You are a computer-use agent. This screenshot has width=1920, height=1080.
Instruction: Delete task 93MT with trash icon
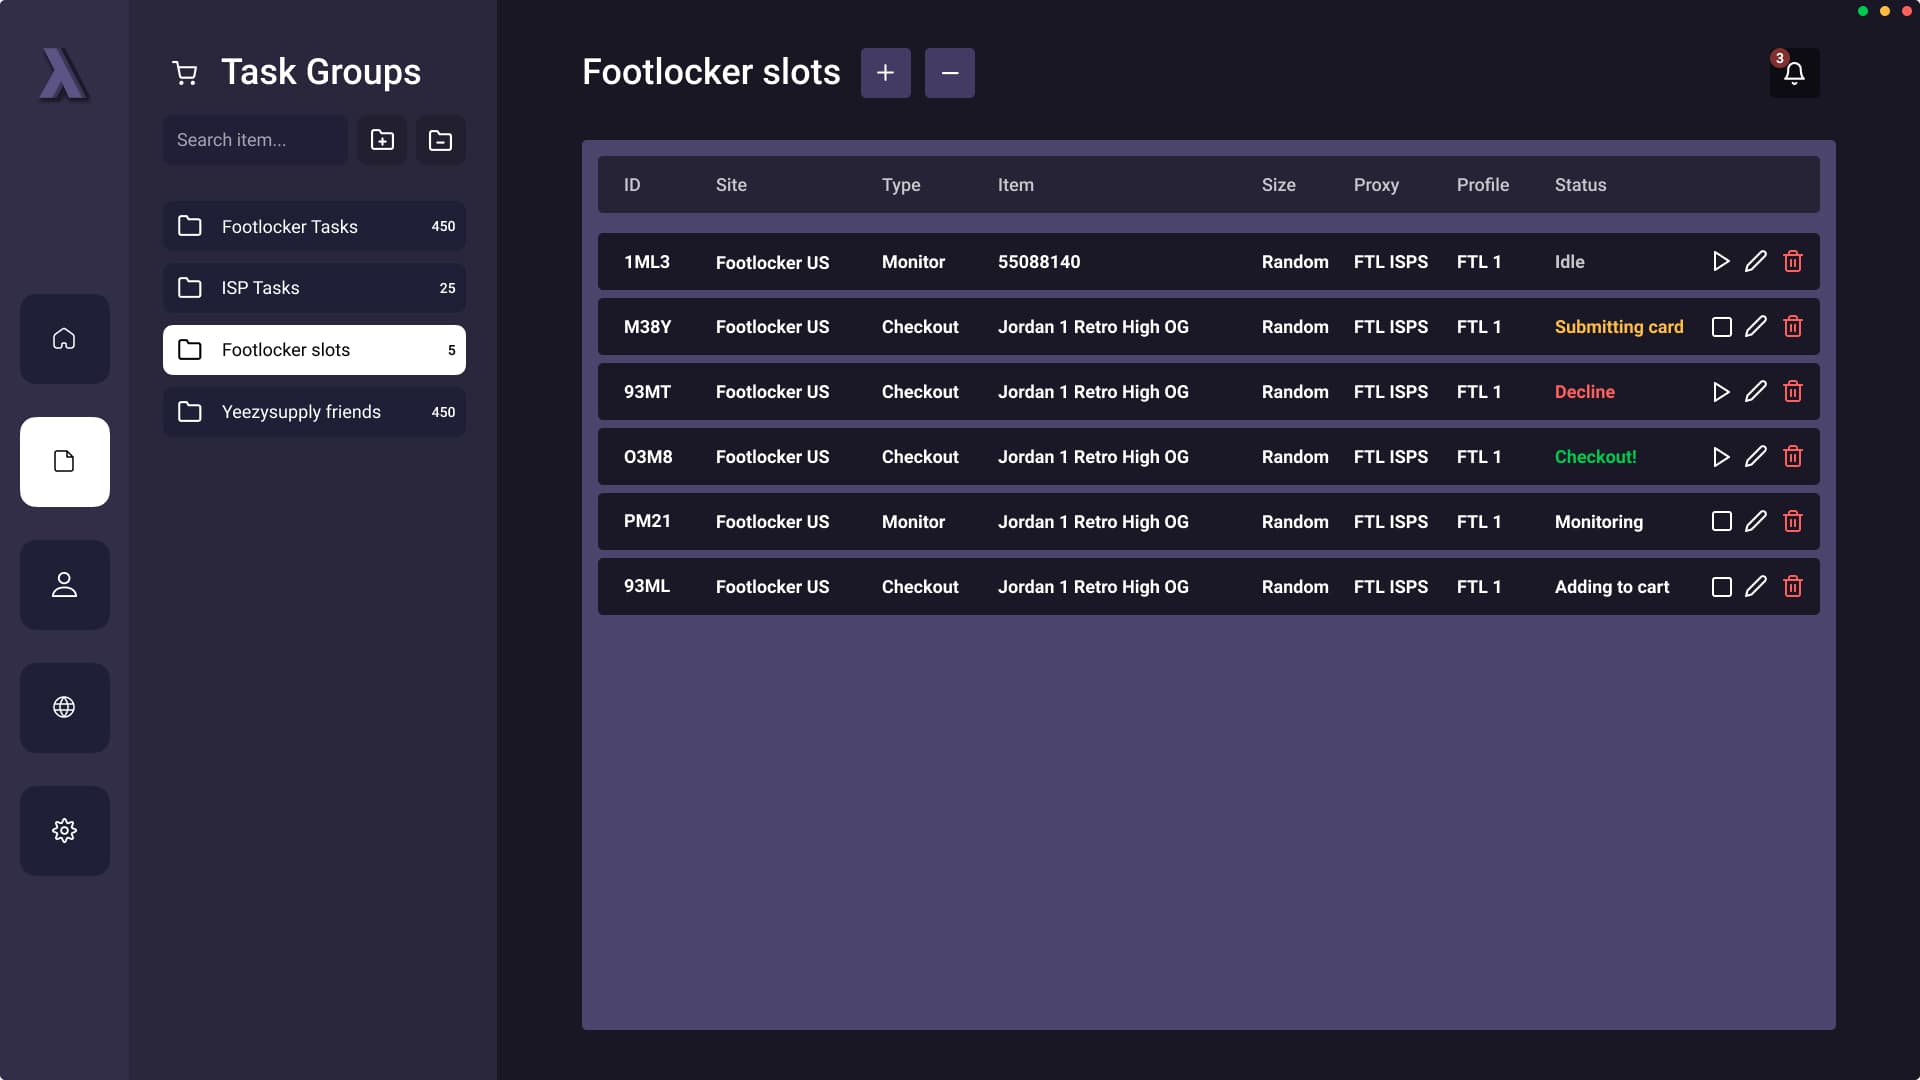1792,392
